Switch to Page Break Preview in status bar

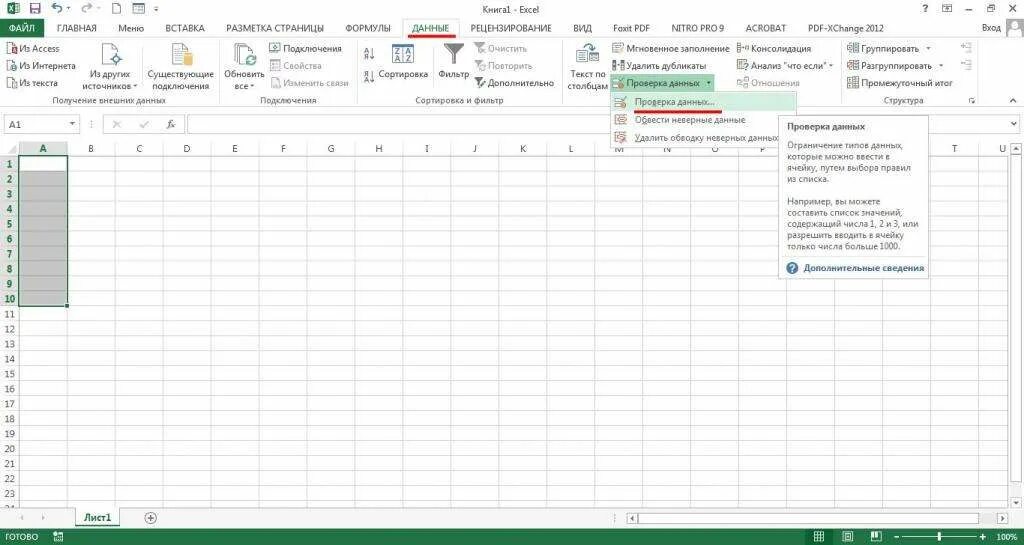click(x=875, y=537)
